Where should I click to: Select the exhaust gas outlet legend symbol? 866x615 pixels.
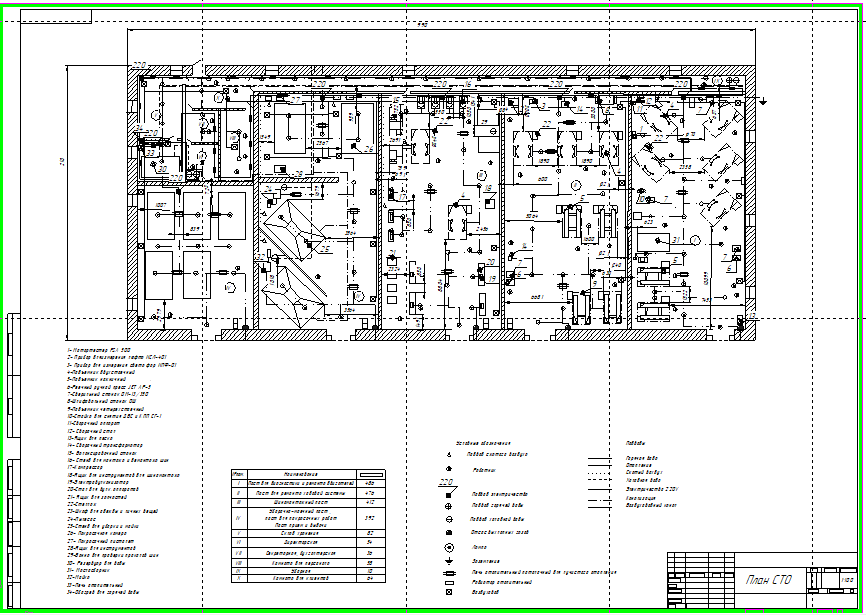[x=450, y=533]
